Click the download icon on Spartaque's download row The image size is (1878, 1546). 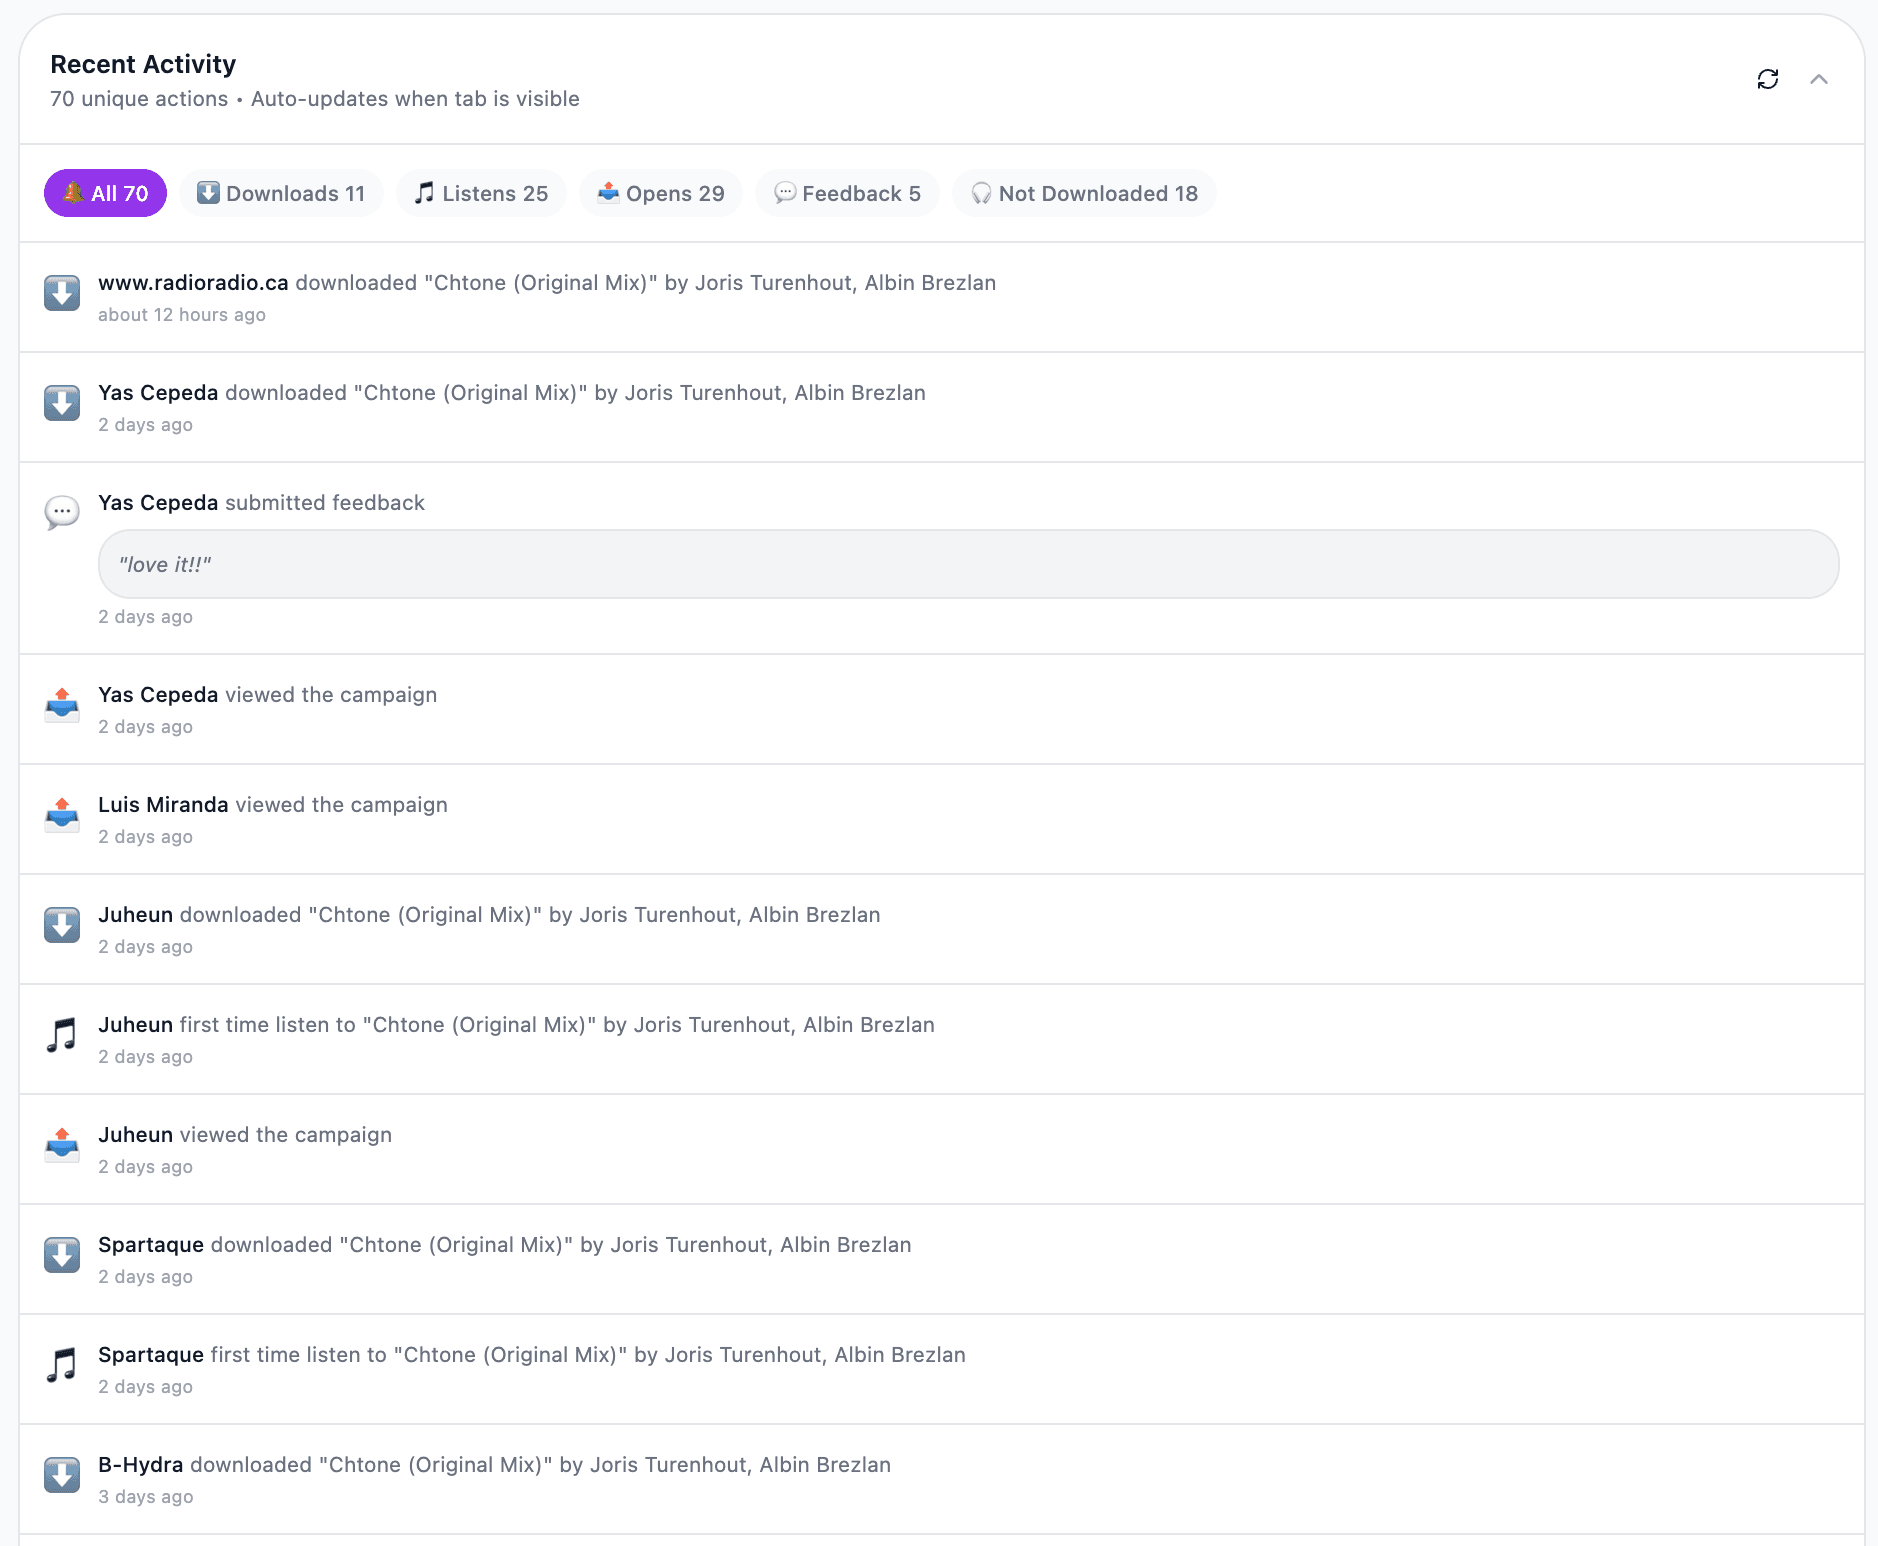point(61,1255)
